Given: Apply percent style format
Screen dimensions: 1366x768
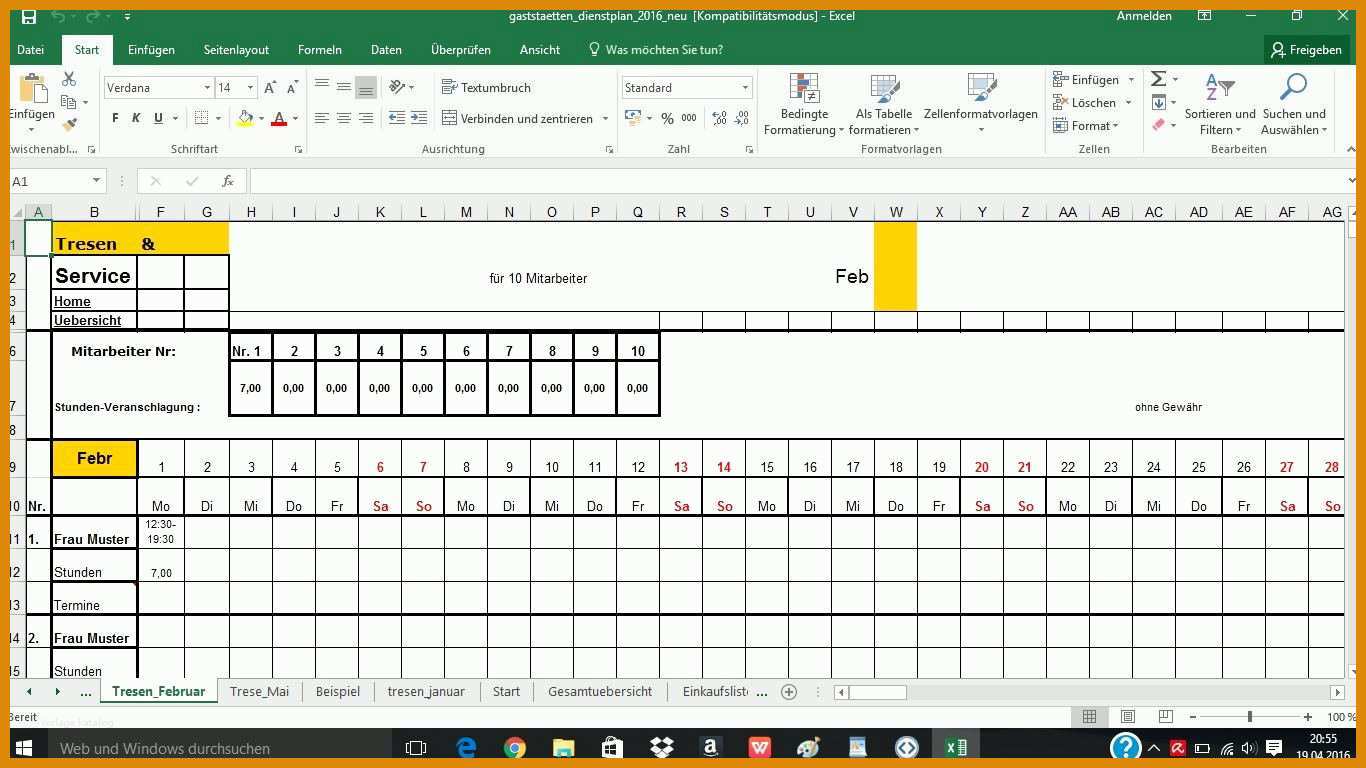Looking at the screenshot, I should coord(667,118).
